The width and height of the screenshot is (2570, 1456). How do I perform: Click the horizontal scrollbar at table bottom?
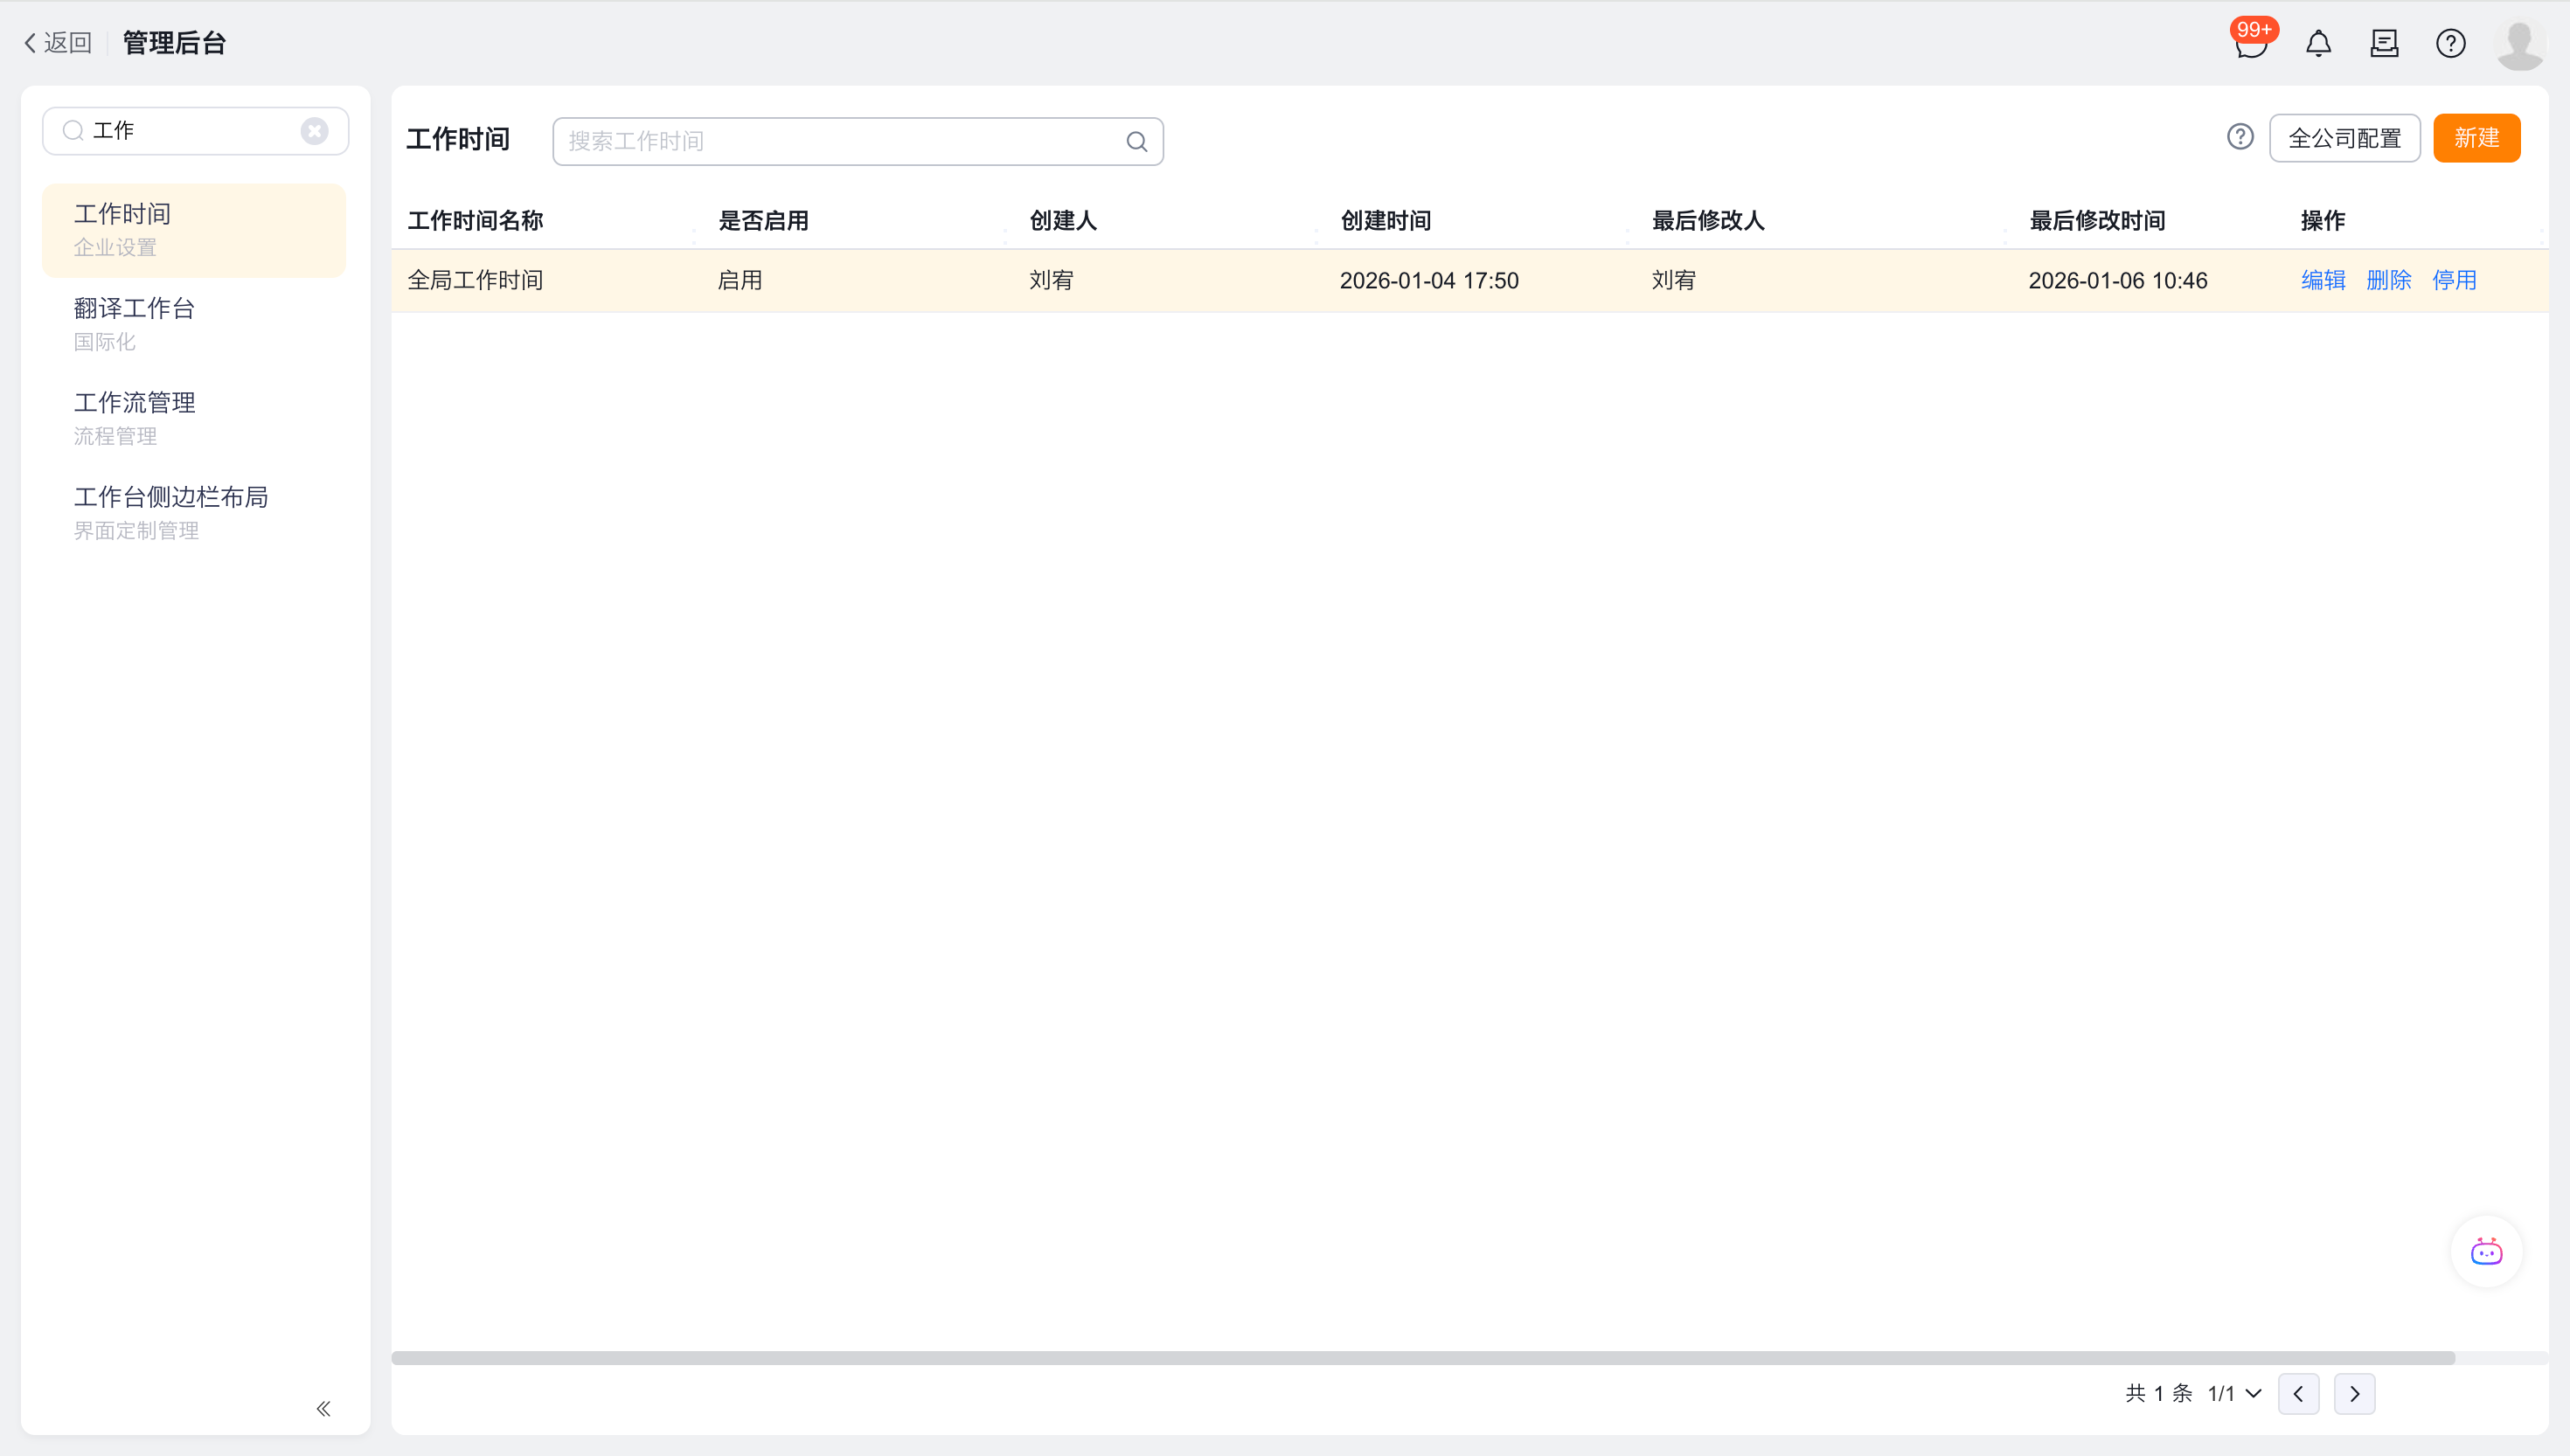click(x=1422, y=1358)
